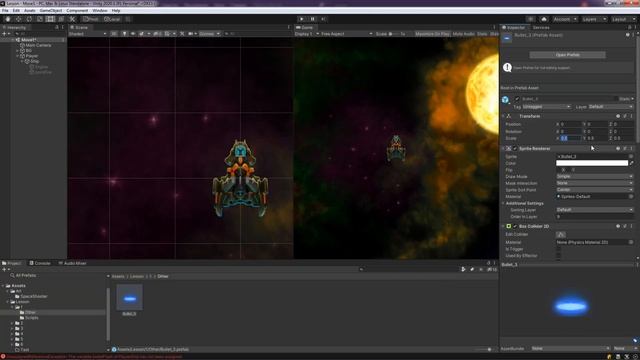Viewport: 640px width, 360px height.
Task: Select the Bullet_3 prefab thumbnail
Action: click(129, 298)
